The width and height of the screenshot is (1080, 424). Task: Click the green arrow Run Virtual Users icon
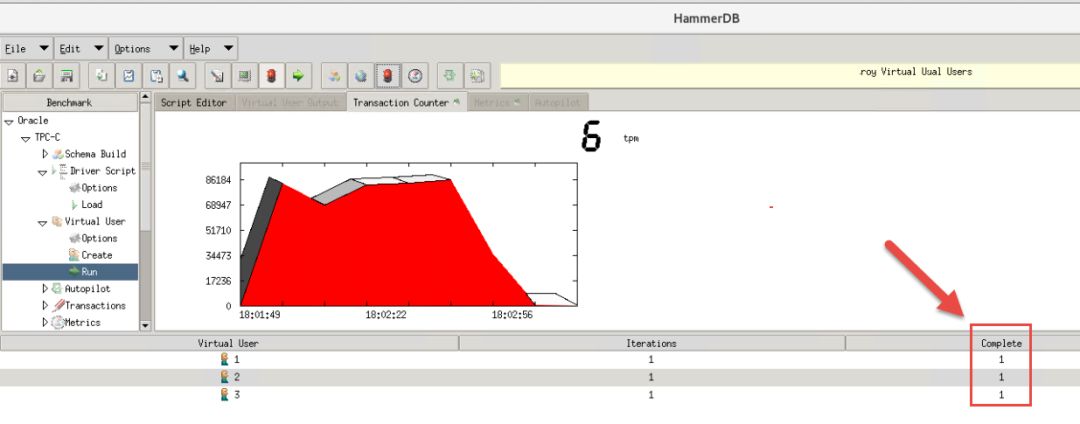point(298,76)
